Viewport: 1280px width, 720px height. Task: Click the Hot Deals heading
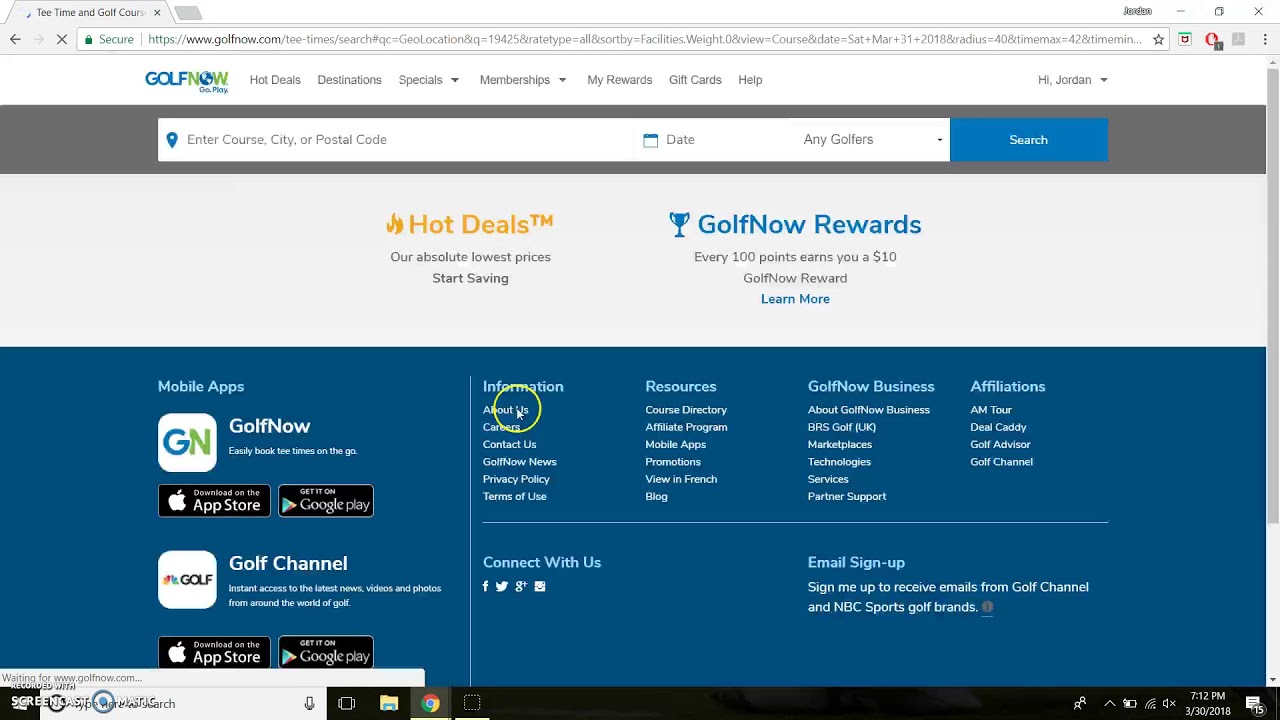470,224
